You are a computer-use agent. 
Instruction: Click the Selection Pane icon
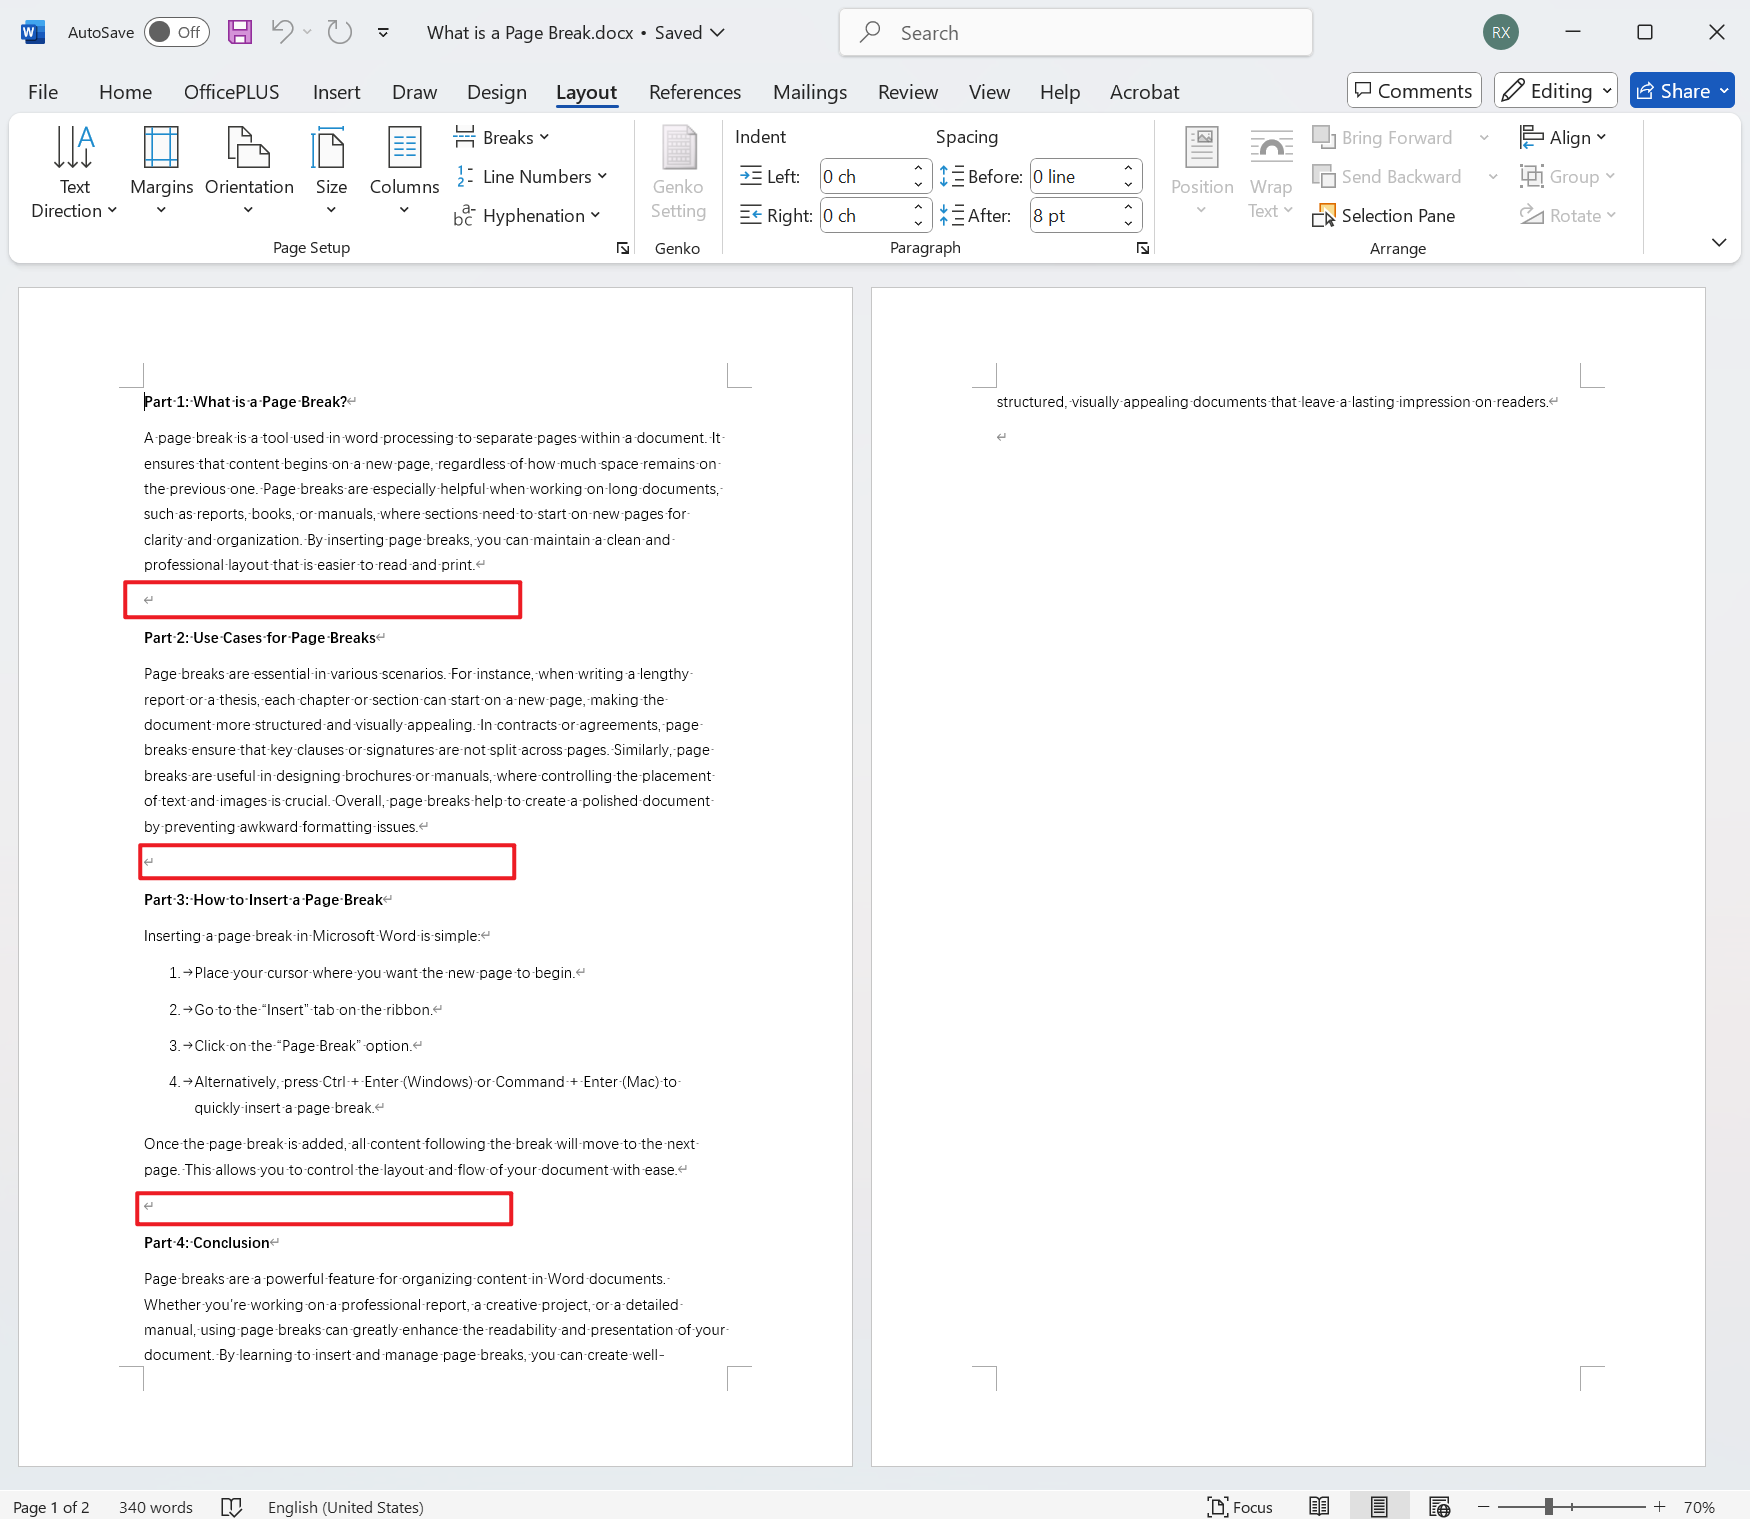[x=1384, y=215]
